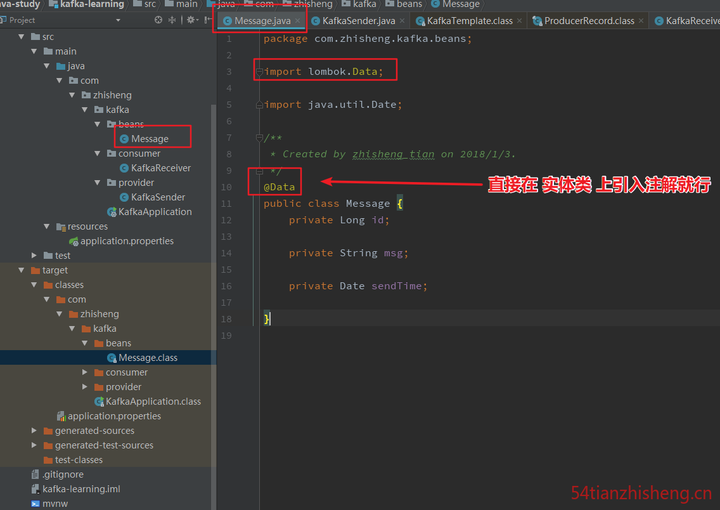Switch to the KafkaReceiver tab
The width and height of the screenshot is (720, 510).
coord(687,21)
